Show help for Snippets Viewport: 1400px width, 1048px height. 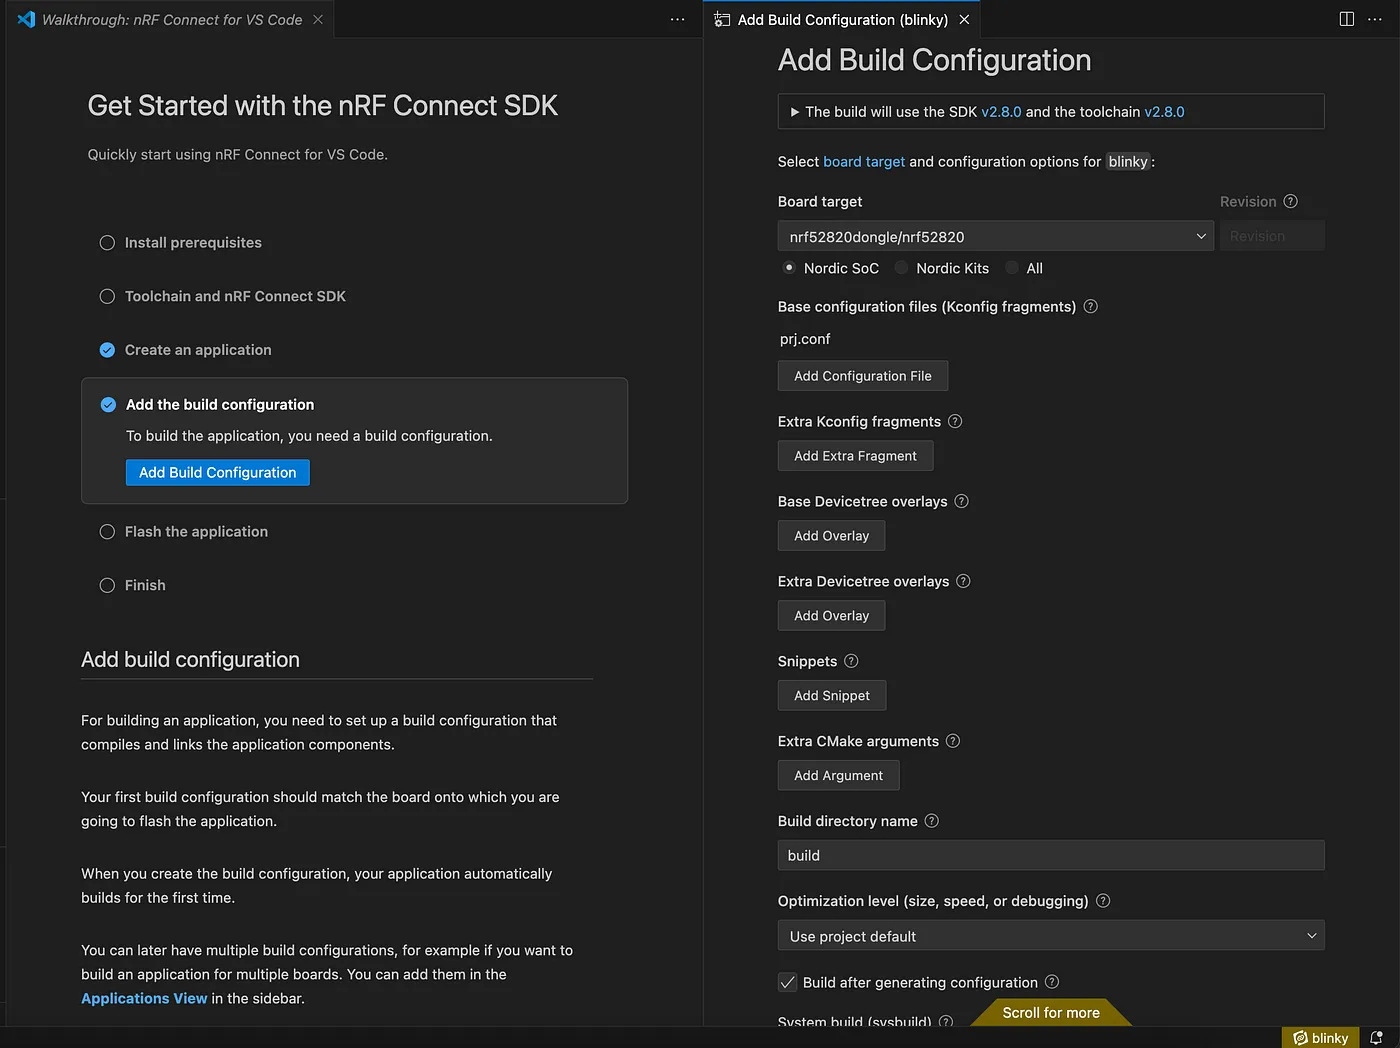click(x=851, y=661)
